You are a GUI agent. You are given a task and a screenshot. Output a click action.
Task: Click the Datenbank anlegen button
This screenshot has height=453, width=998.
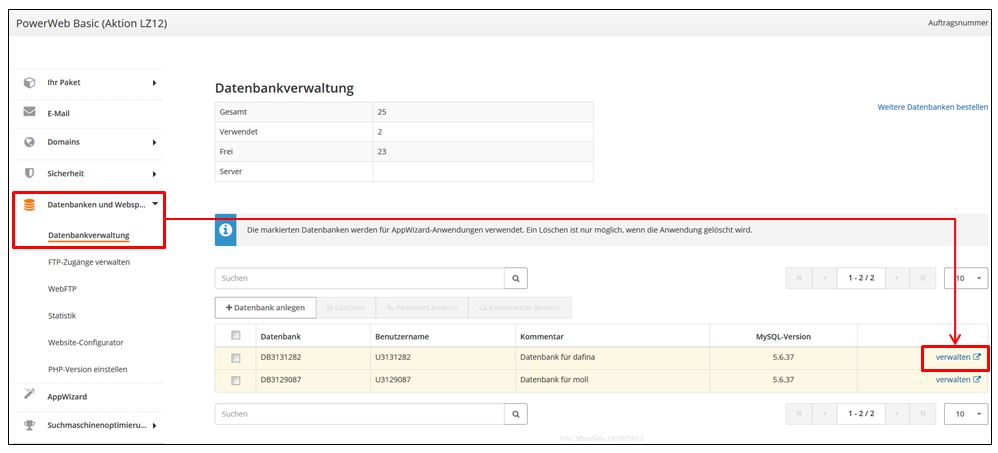tap(265, 307)
